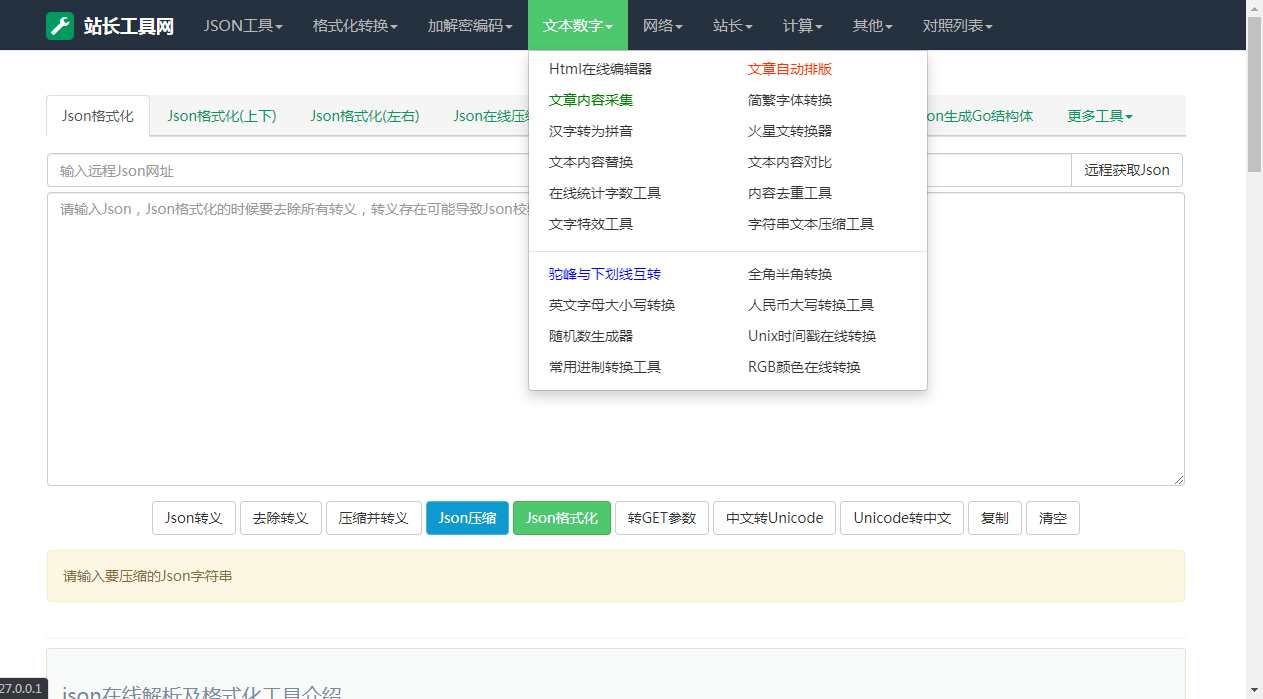
Task: Expand the 更多工具 dropdown
Action: point(1097,115)
